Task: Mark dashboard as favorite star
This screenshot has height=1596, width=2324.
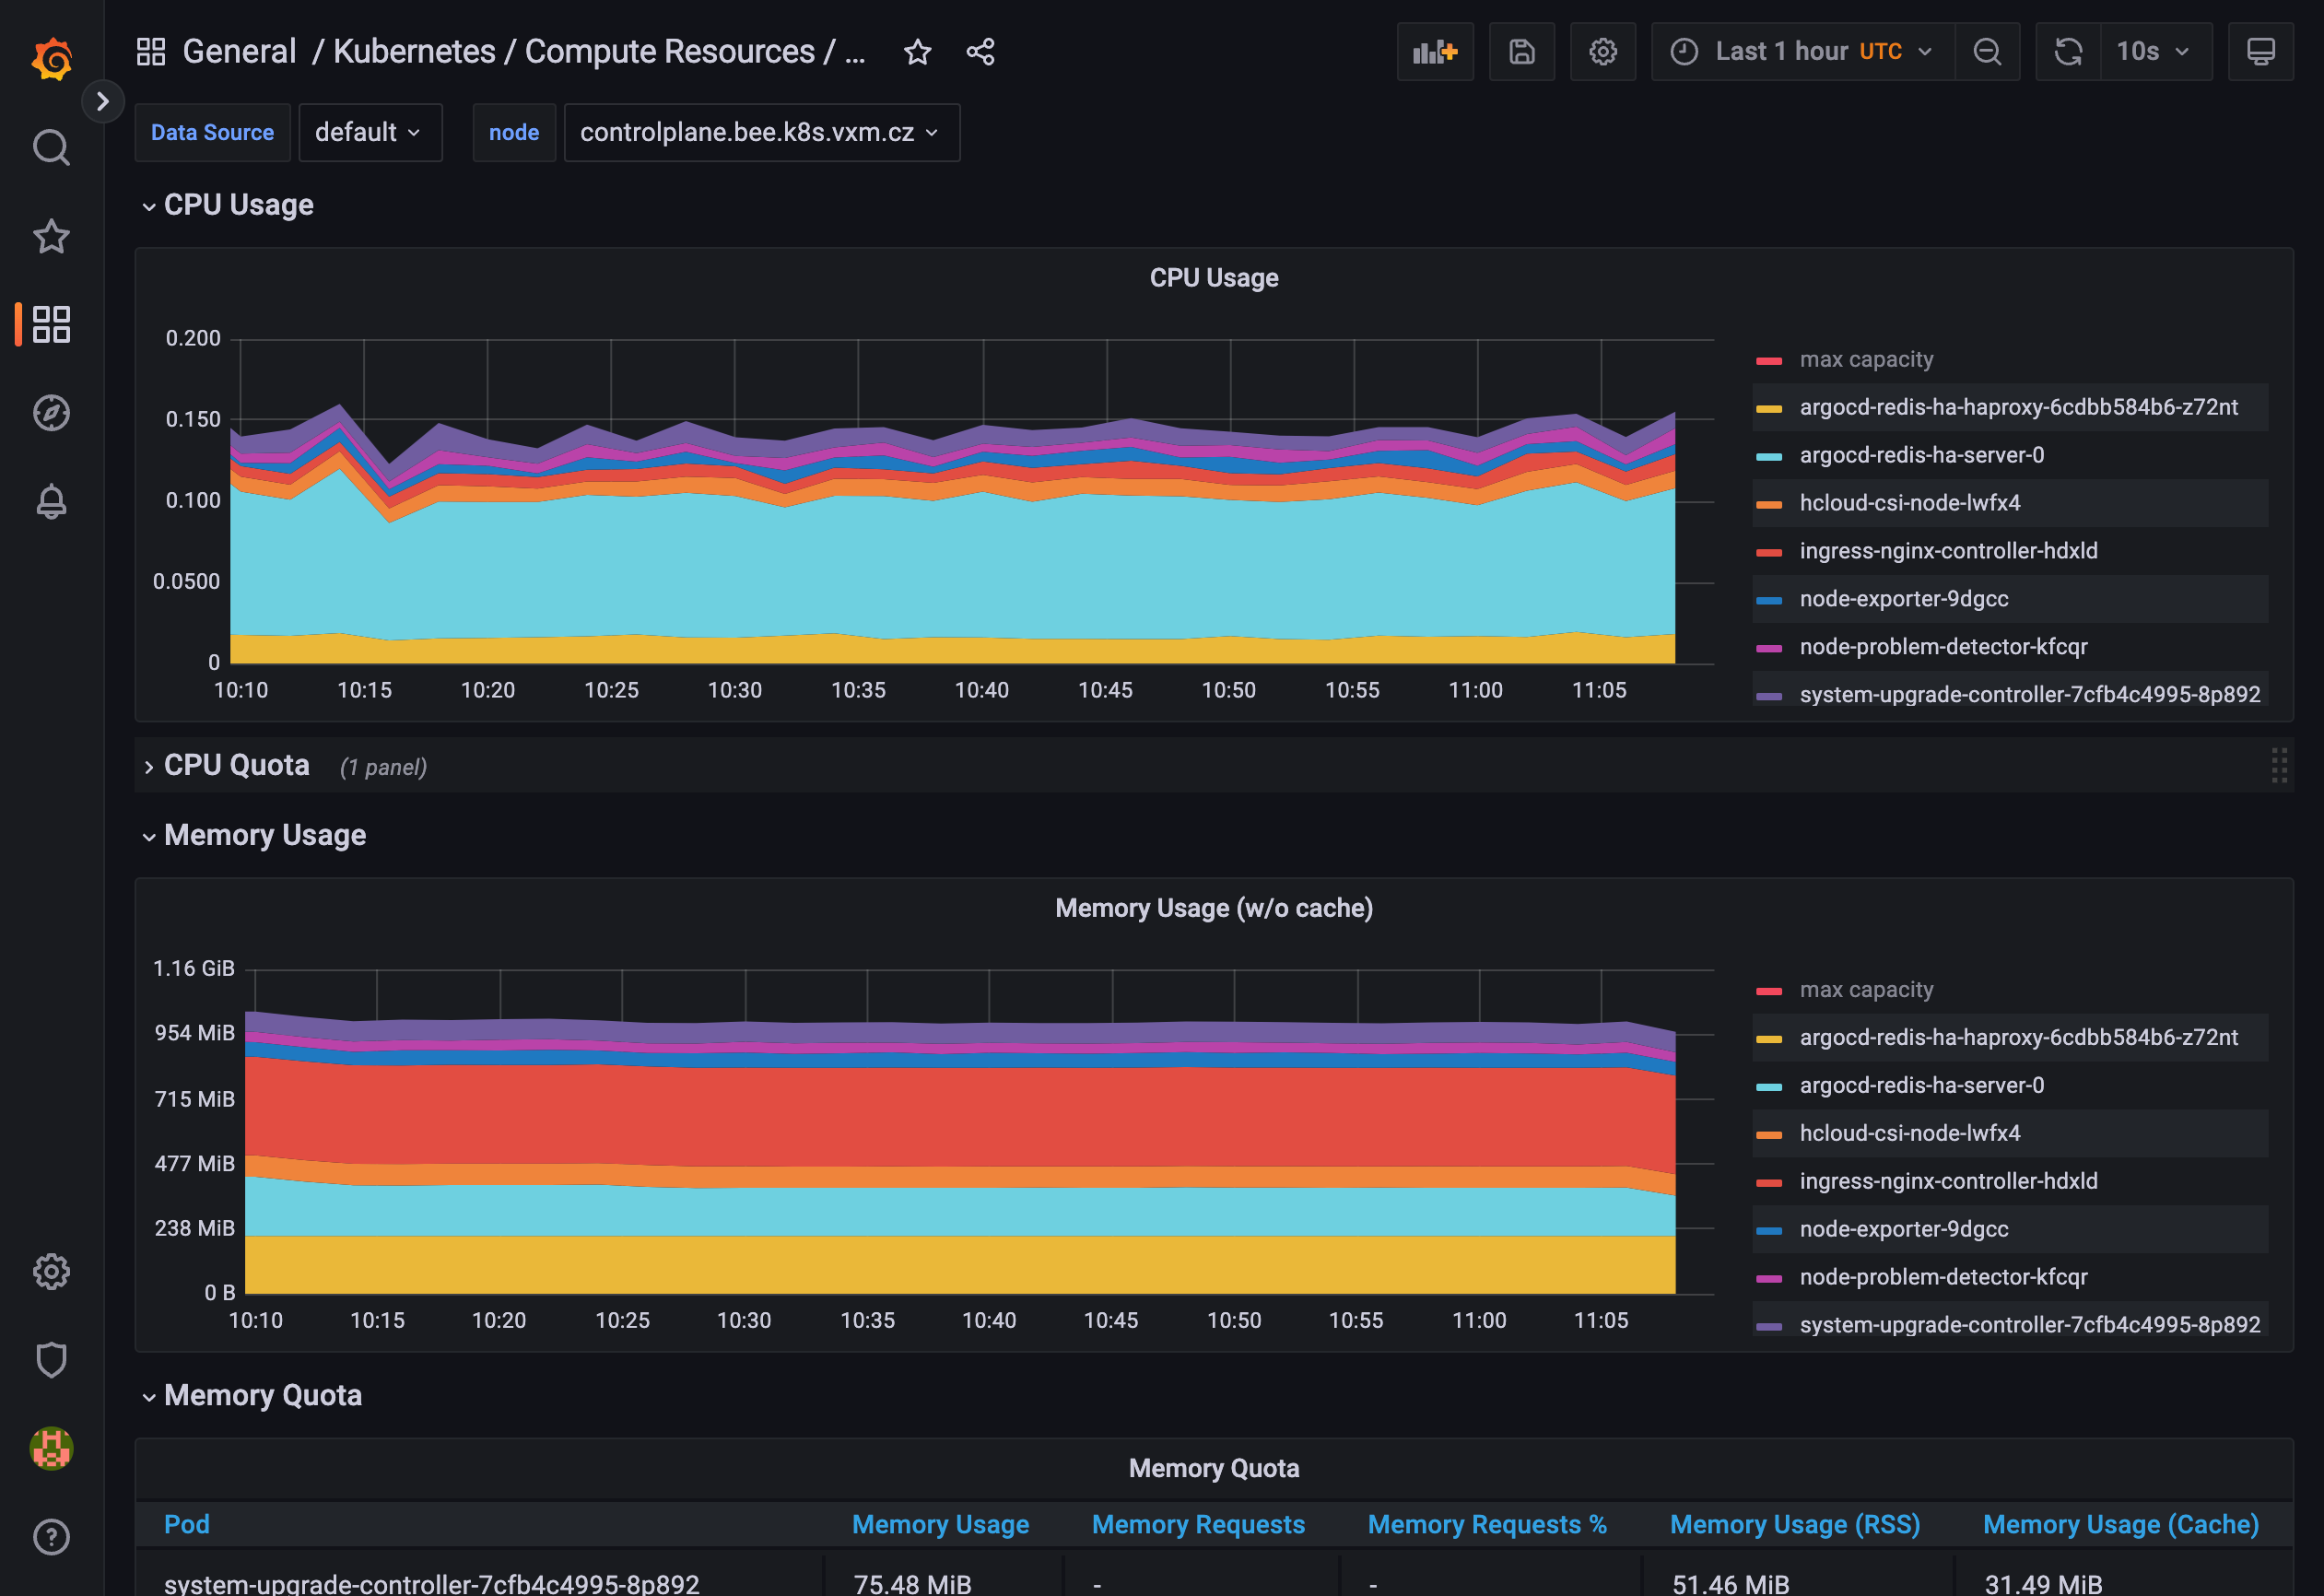Action: tap(917, 52)
